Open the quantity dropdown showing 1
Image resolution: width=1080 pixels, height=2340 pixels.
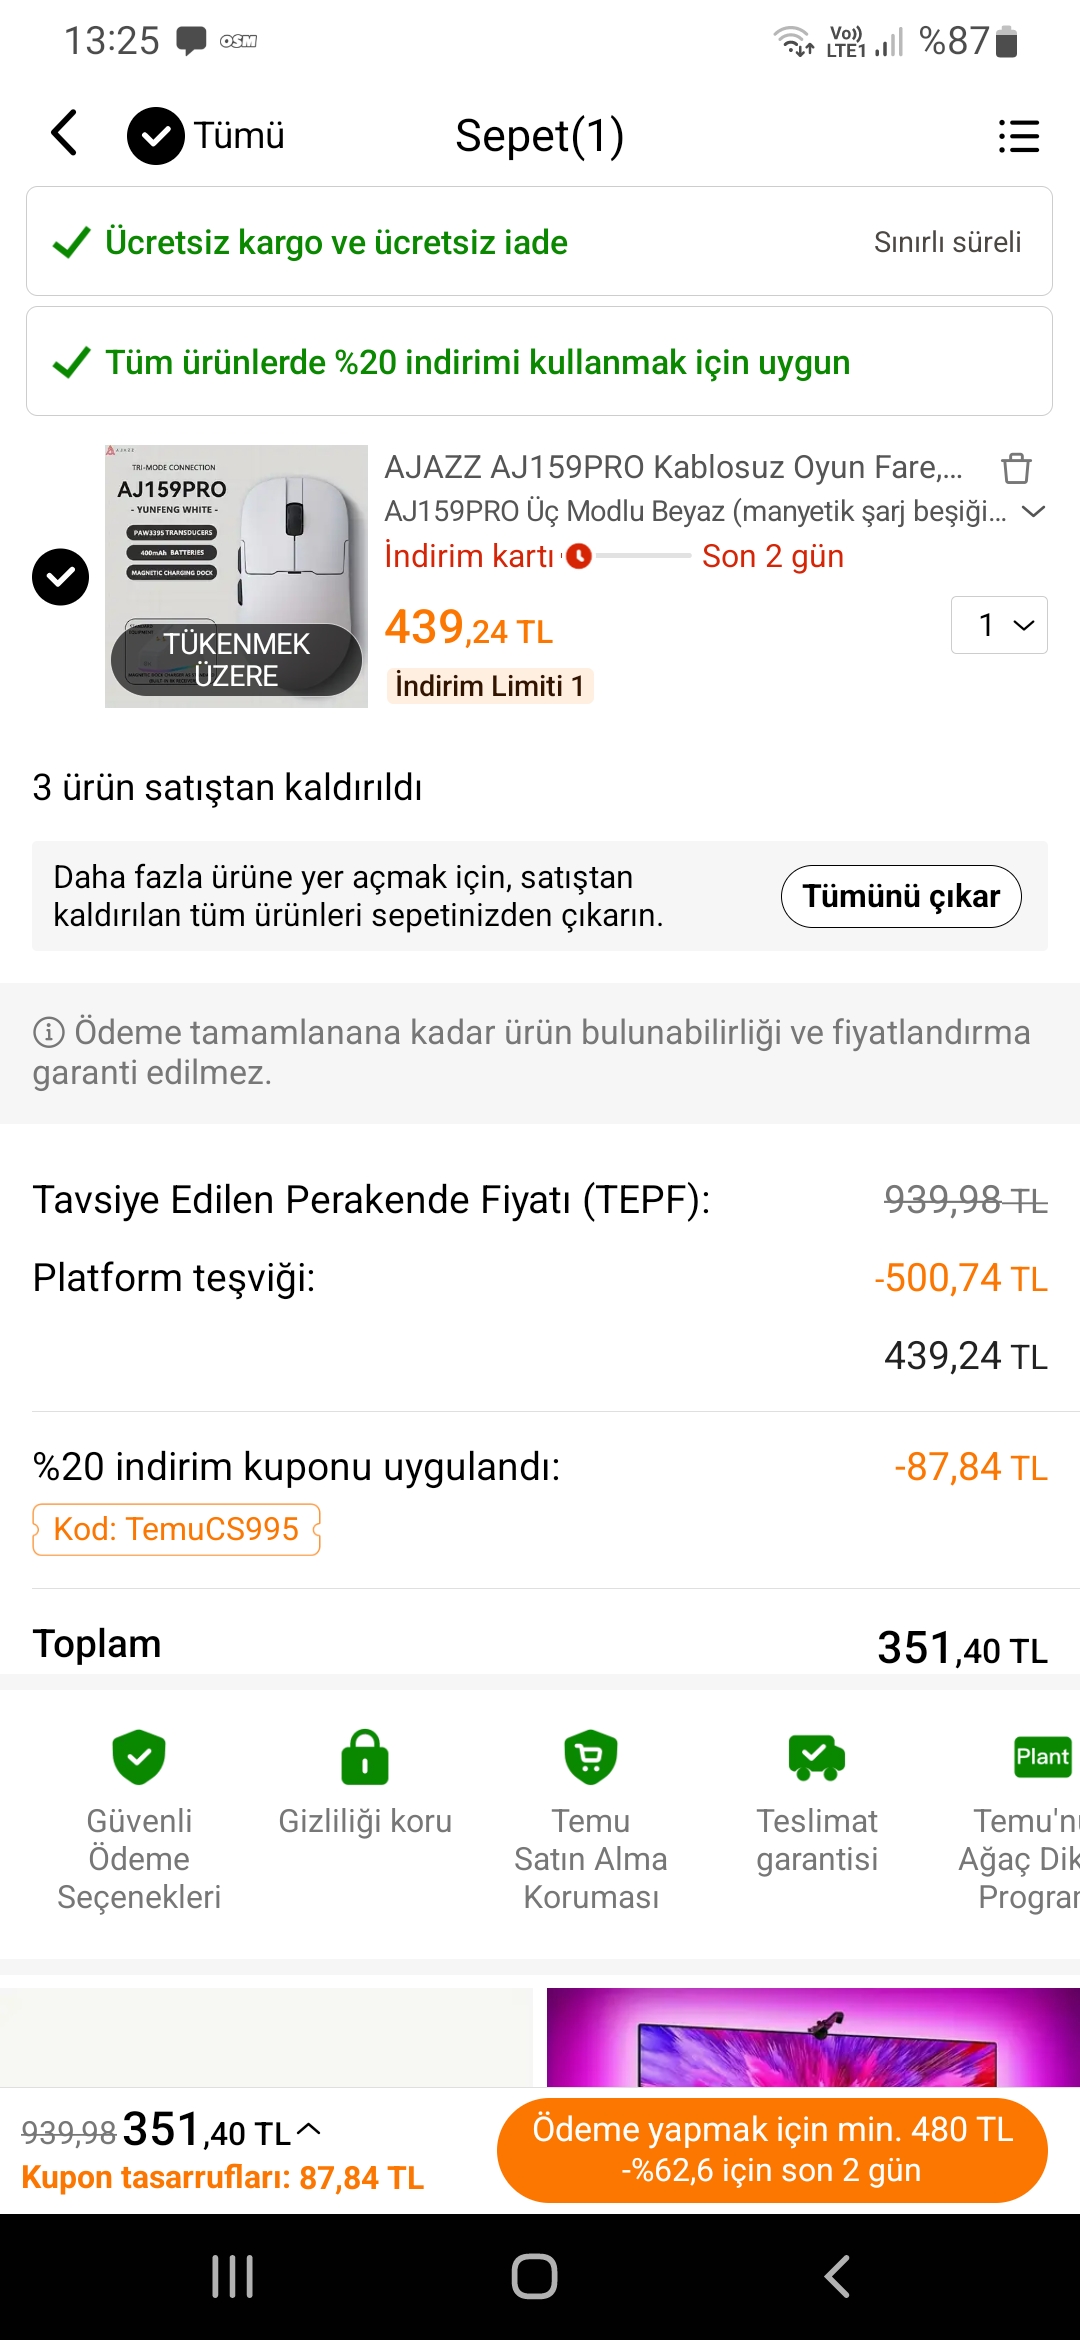point(999,625)
